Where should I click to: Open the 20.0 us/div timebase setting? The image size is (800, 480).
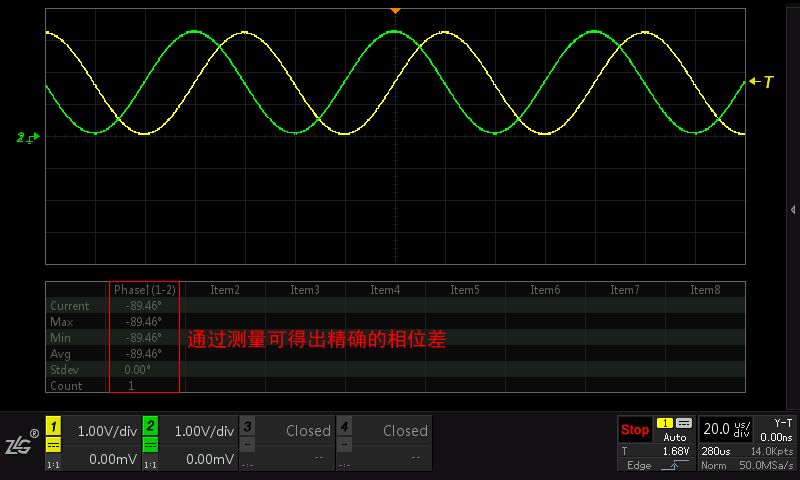tap(727, 429)
